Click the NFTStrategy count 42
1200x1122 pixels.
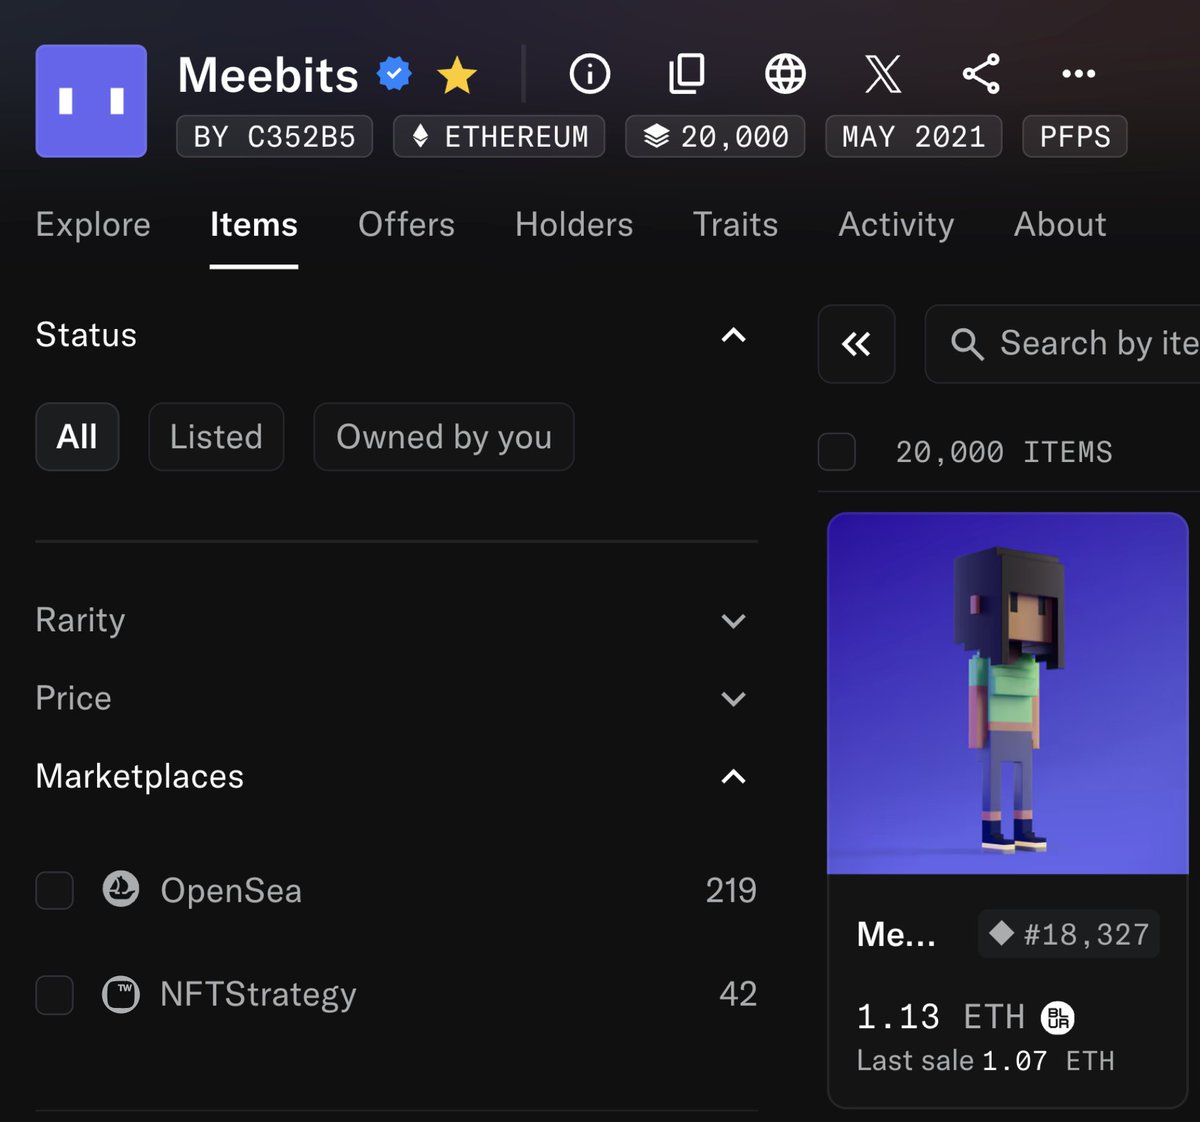pyautogui.click(x=738, y=994)
